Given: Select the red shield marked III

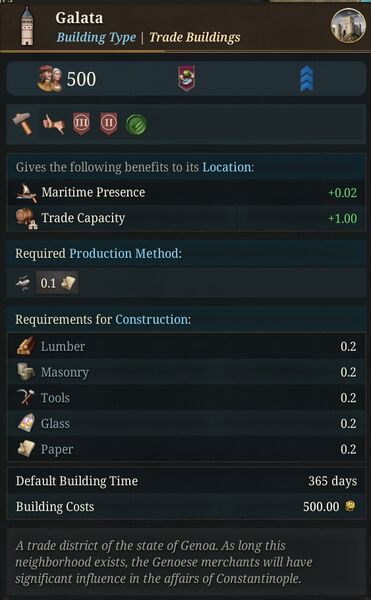Looking at the screenshot, I should 81,124.
